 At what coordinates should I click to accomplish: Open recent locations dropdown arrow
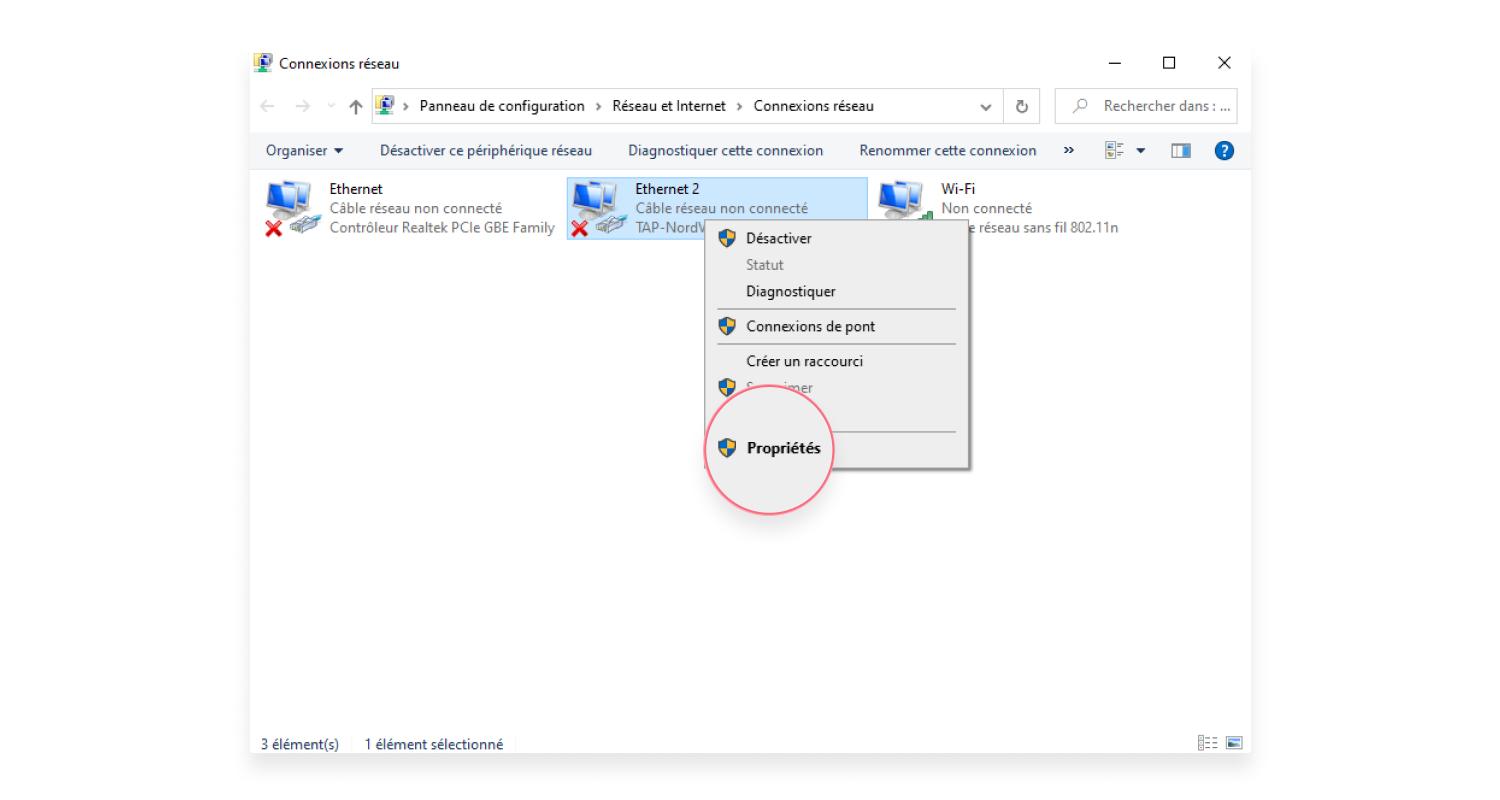(331, 107)
